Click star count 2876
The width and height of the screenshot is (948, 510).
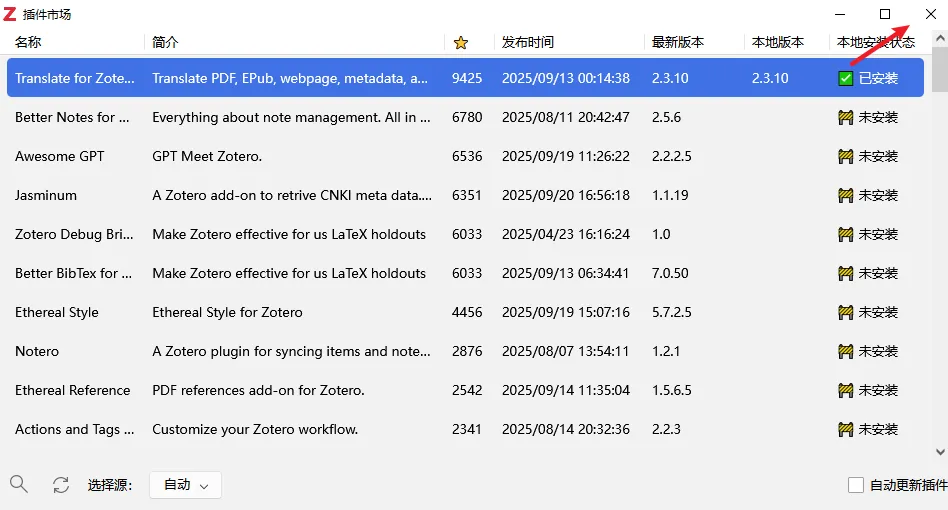click(467, 351)
